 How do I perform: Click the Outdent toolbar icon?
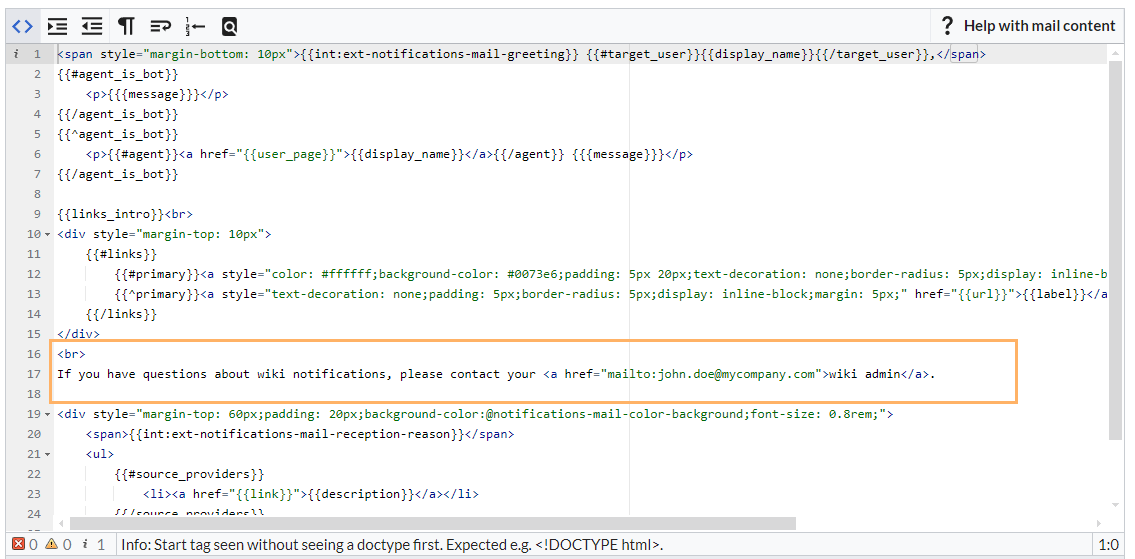pos(92,27)
